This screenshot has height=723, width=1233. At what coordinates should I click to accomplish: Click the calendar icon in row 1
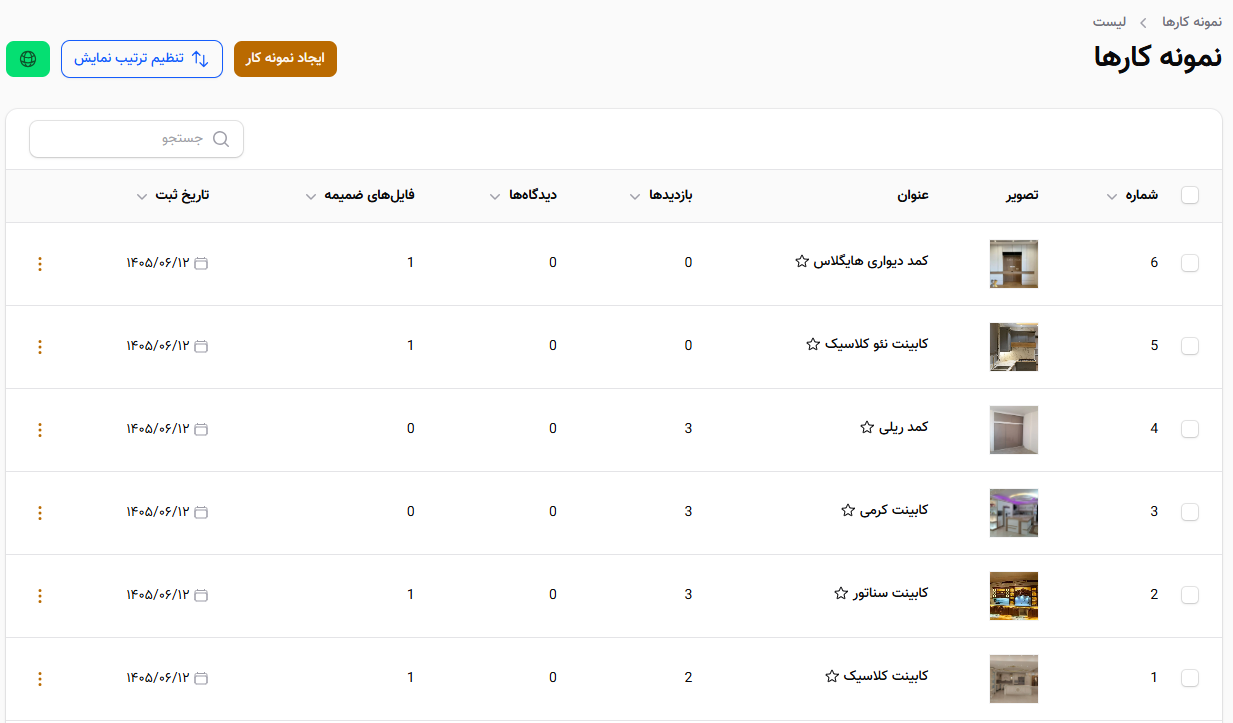pyautogui.click(x=201, y=678)
